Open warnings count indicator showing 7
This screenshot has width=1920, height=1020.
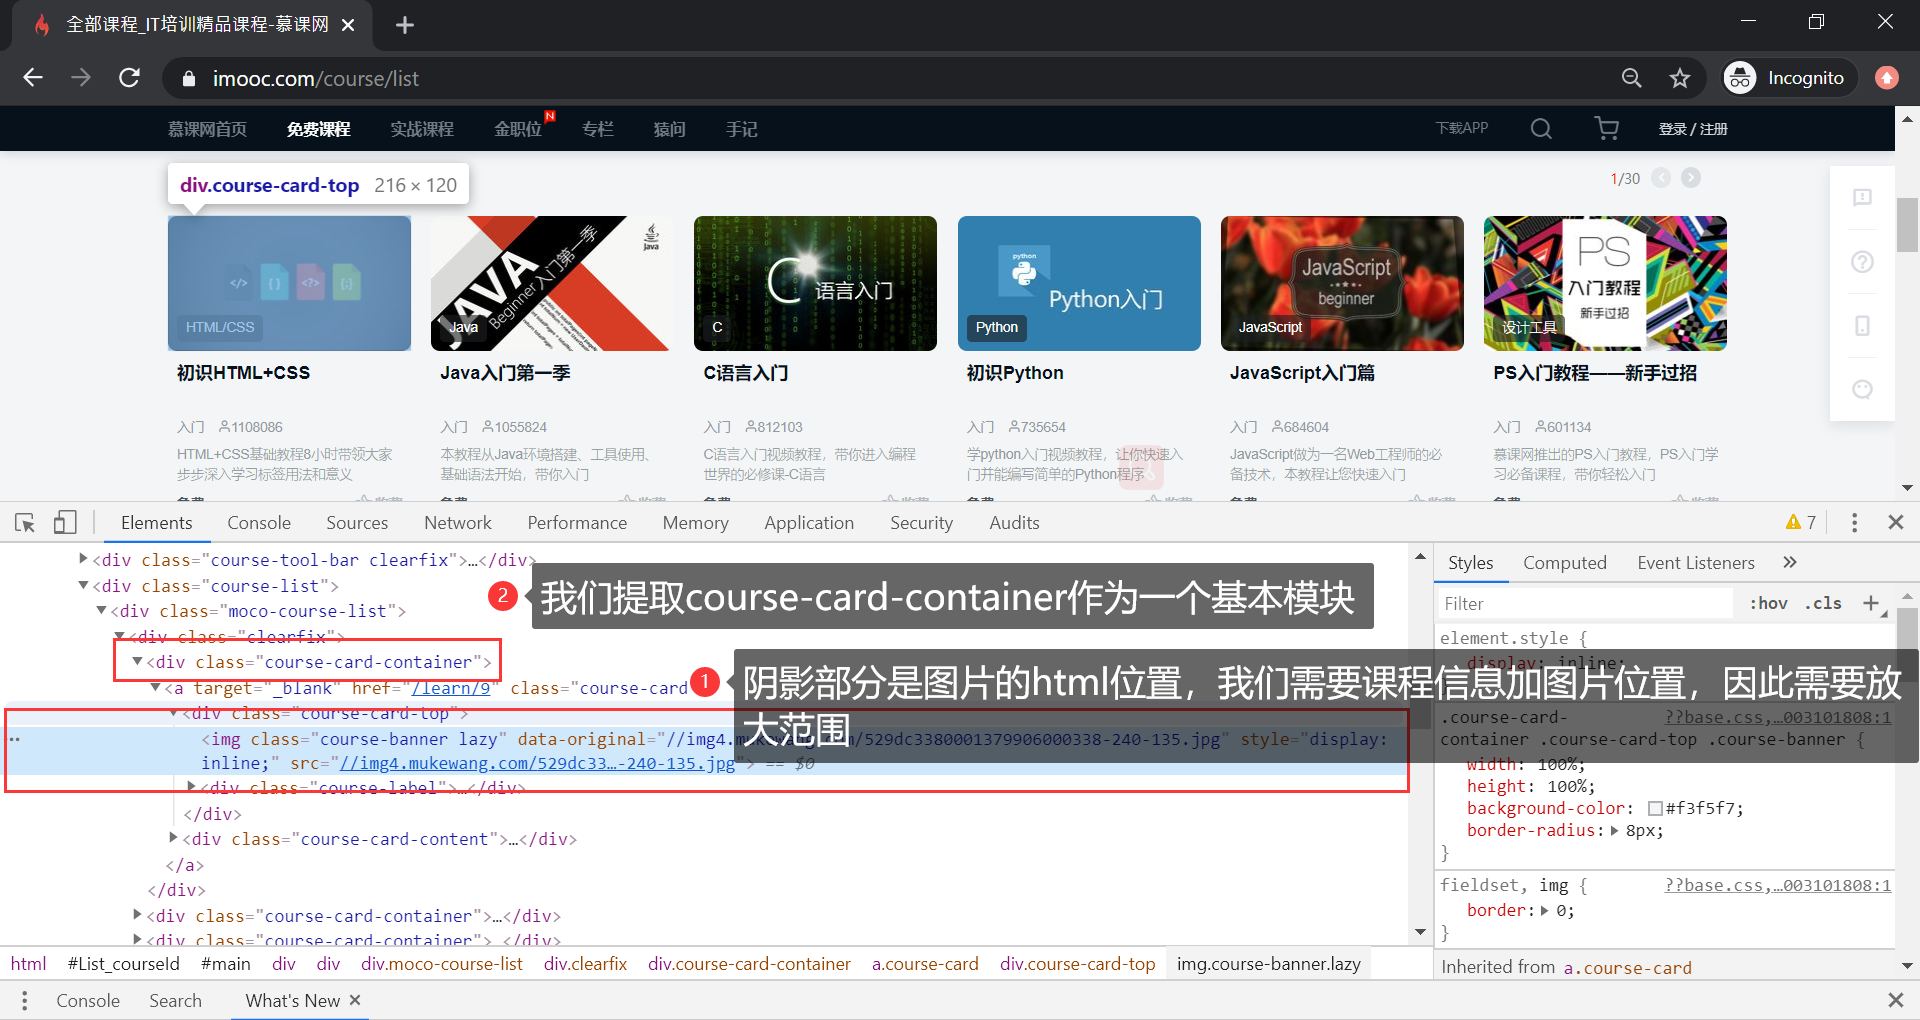pos(1801,522)
